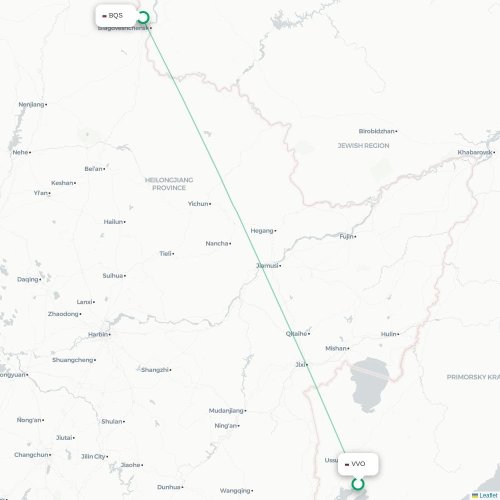
Task: Click the Khabarovsk city label
Action: click(476, 152)
